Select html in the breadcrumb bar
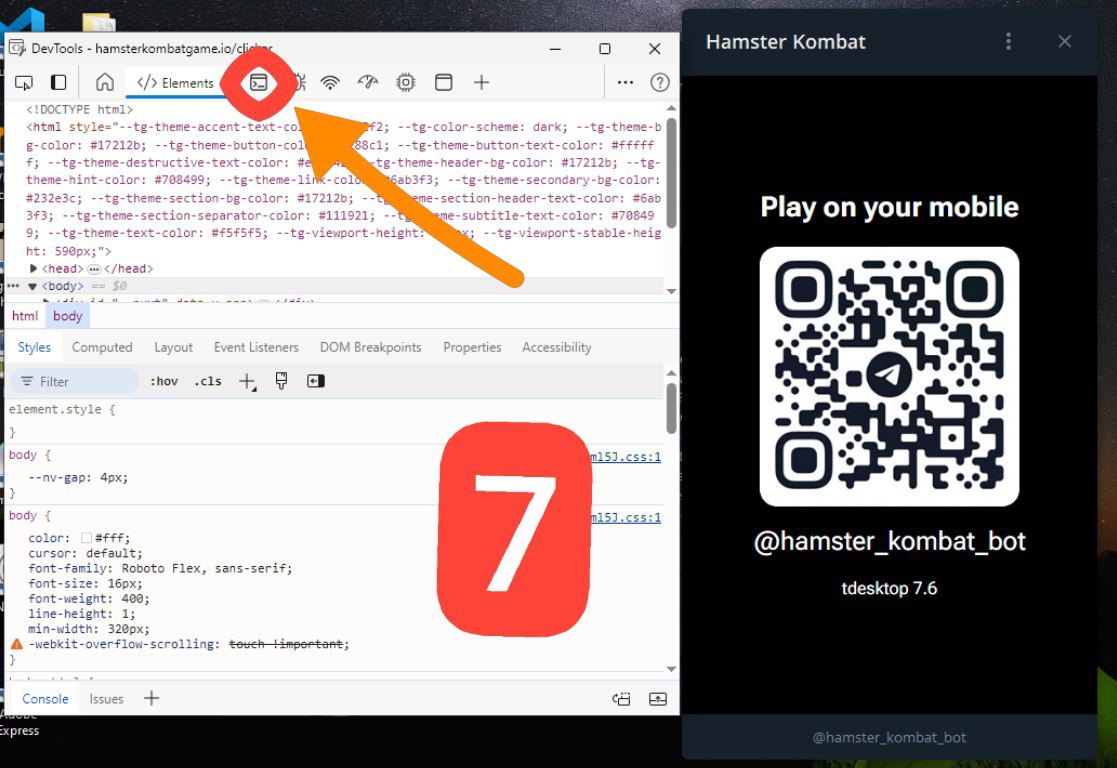This screenshot has width=1117, height=768. coord(25,316)
